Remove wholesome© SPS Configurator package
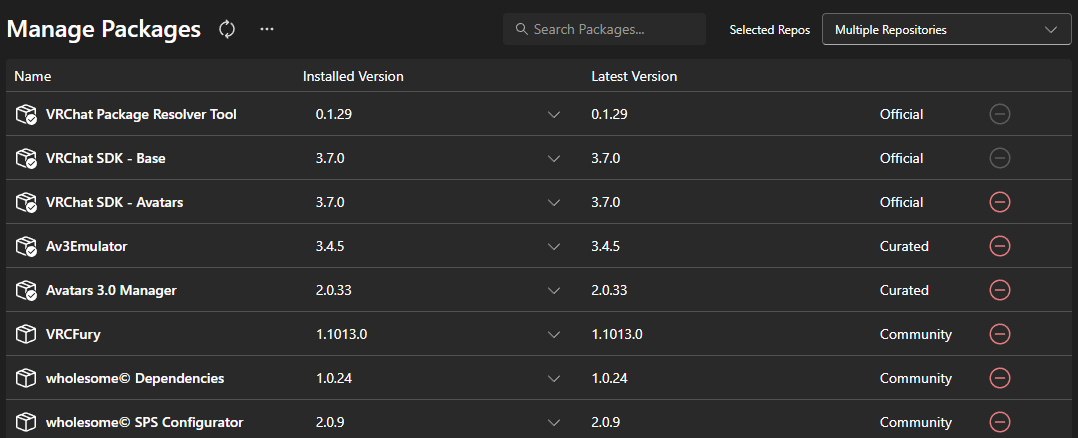The height and width of the screenshot is (438, 1078). [x=1000, y=422]
